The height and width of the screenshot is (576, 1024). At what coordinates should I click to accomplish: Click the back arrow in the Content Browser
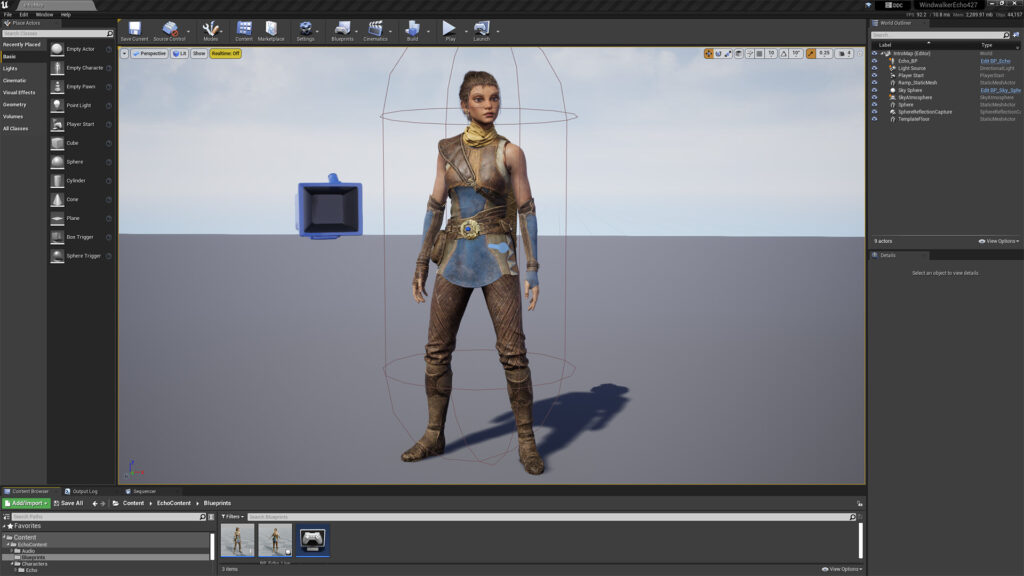[x=95, y=504]
